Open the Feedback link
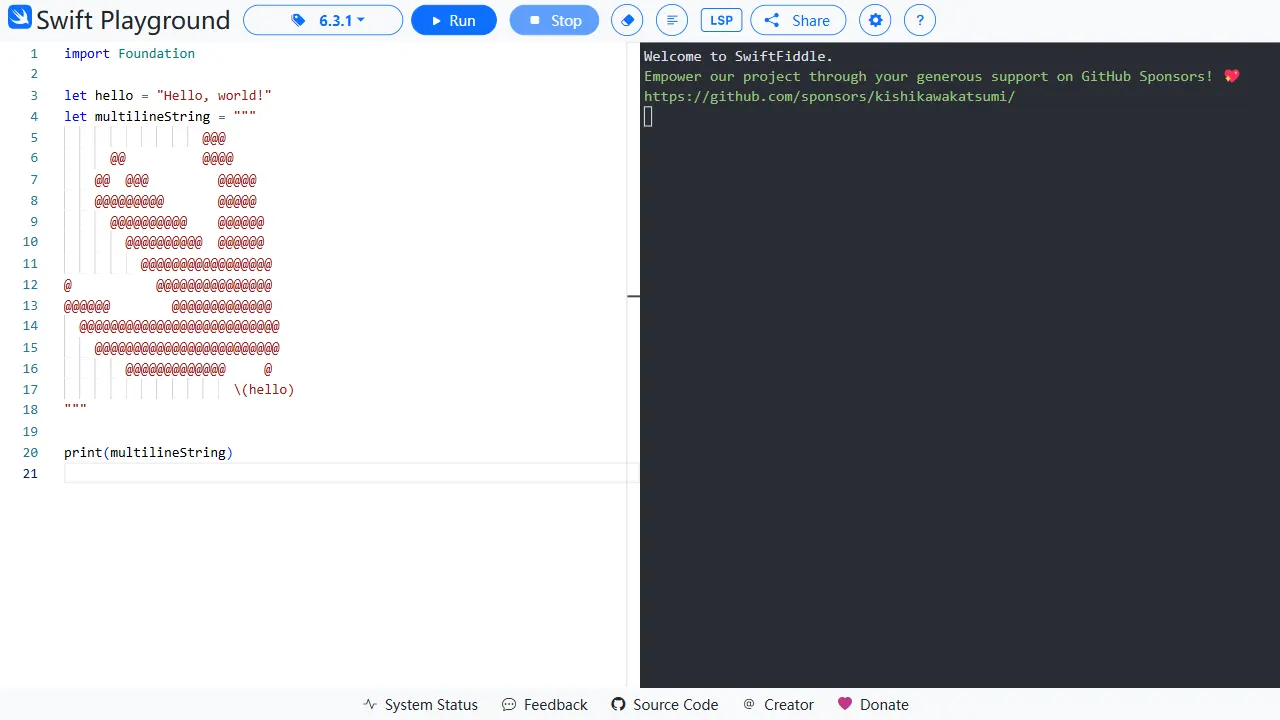This screenshot has height=720, width=1280. (x=545, y=705)
